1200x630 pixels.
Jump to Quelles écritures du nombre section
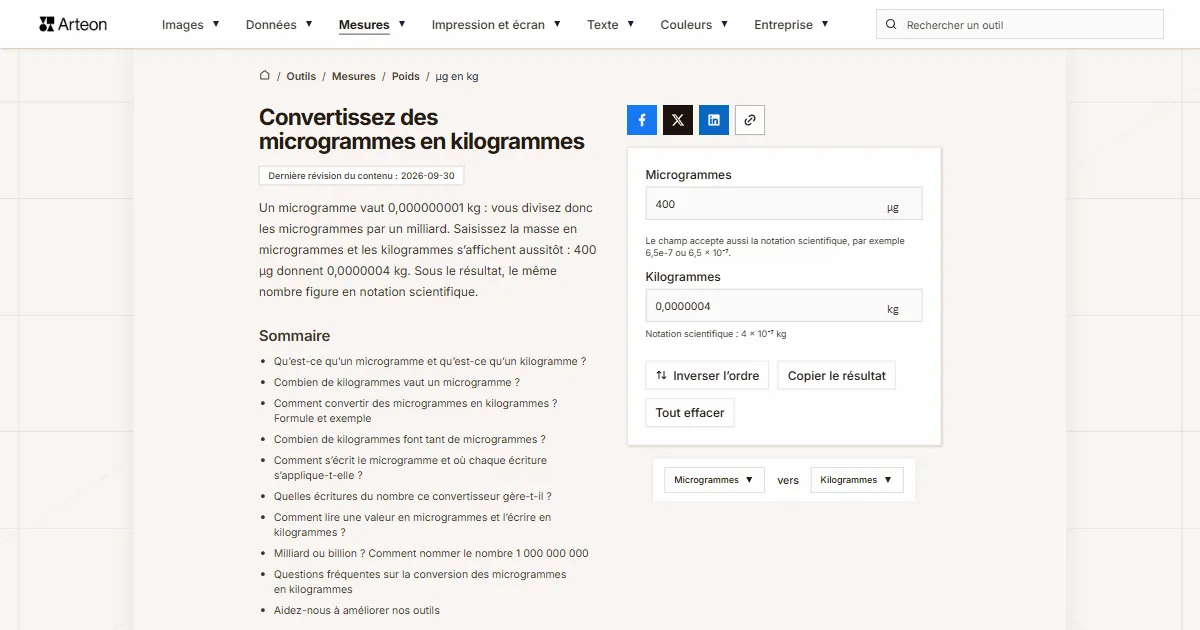pyautogui.click(x=413, y=496)
